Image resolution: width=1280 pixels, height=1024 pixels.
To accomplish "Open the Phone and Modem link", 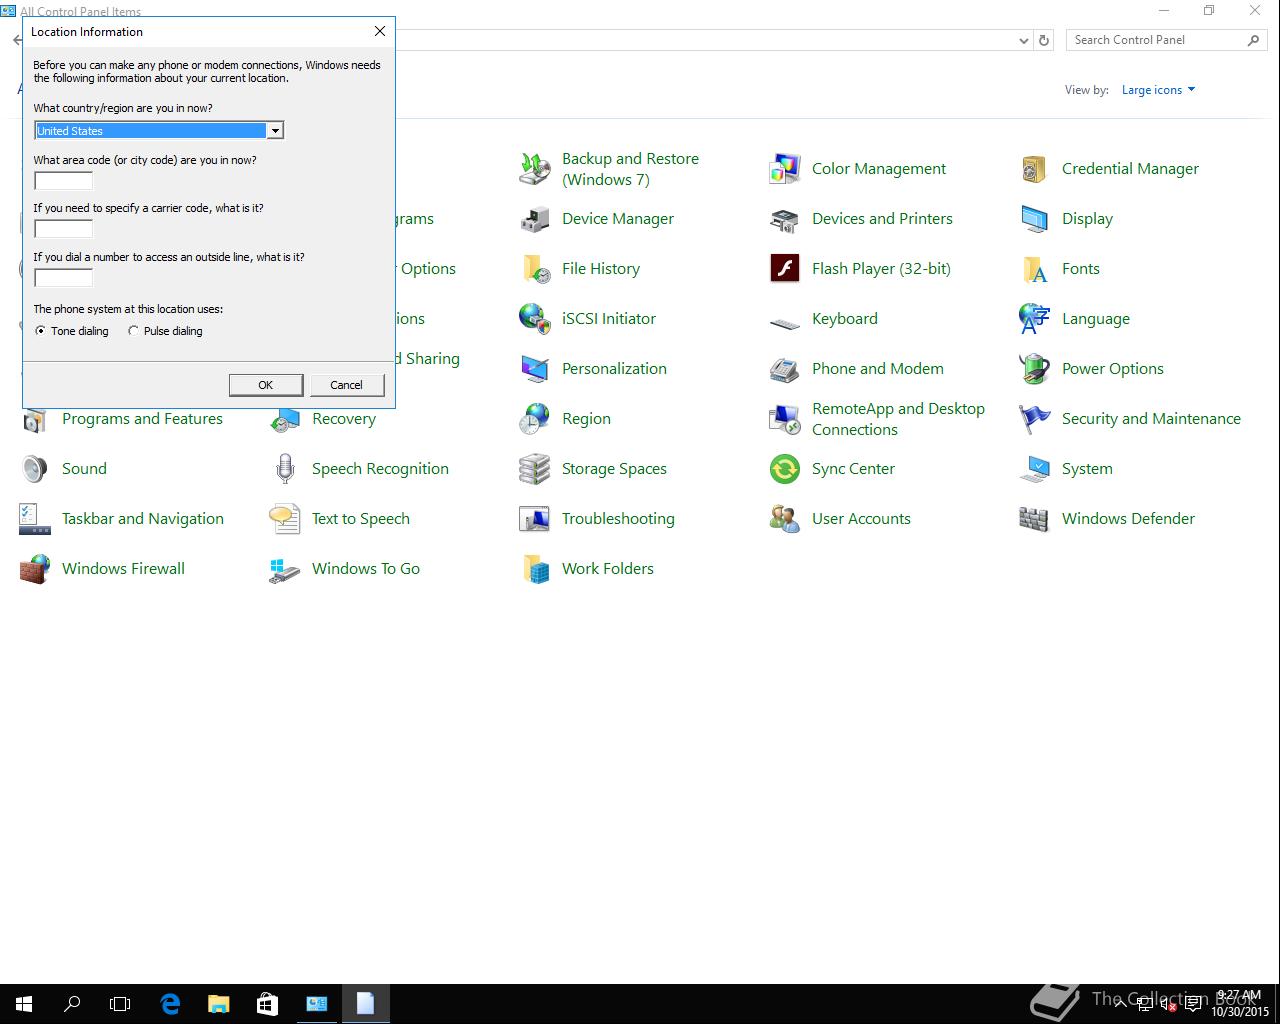I will pos(877,369).
